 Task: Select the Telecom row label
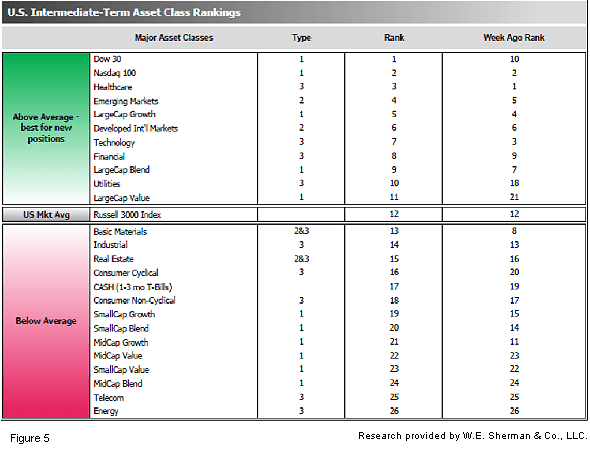109,397
